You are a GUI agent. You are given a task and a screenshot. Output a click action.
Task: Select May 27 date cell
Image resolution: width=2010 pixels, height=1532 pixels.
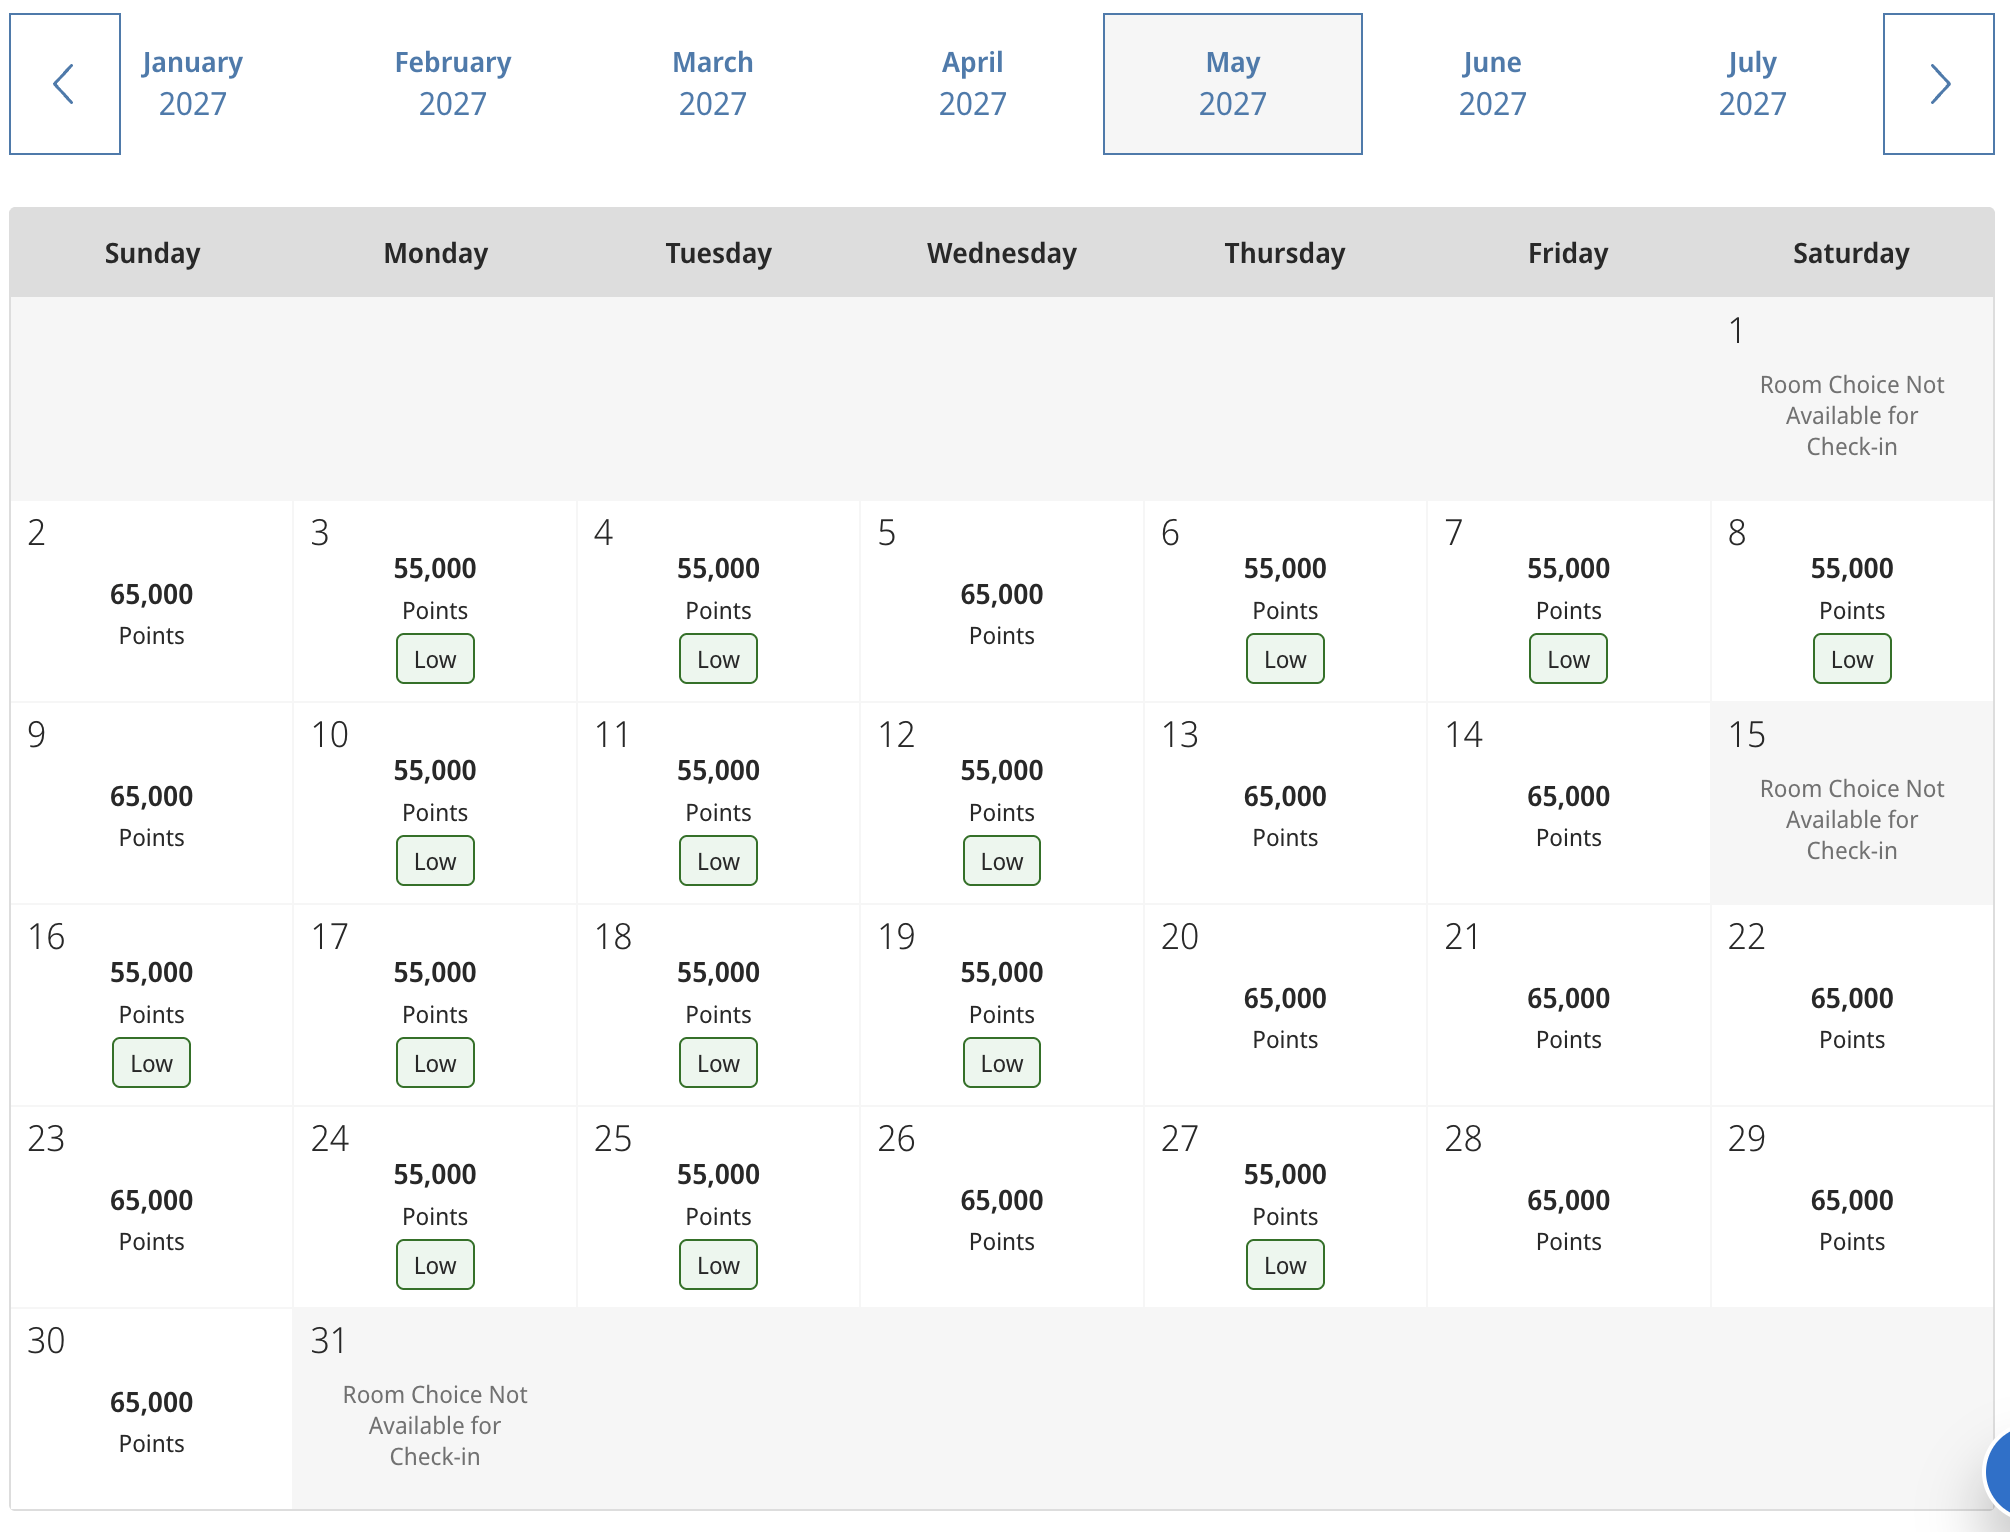1285,1207
